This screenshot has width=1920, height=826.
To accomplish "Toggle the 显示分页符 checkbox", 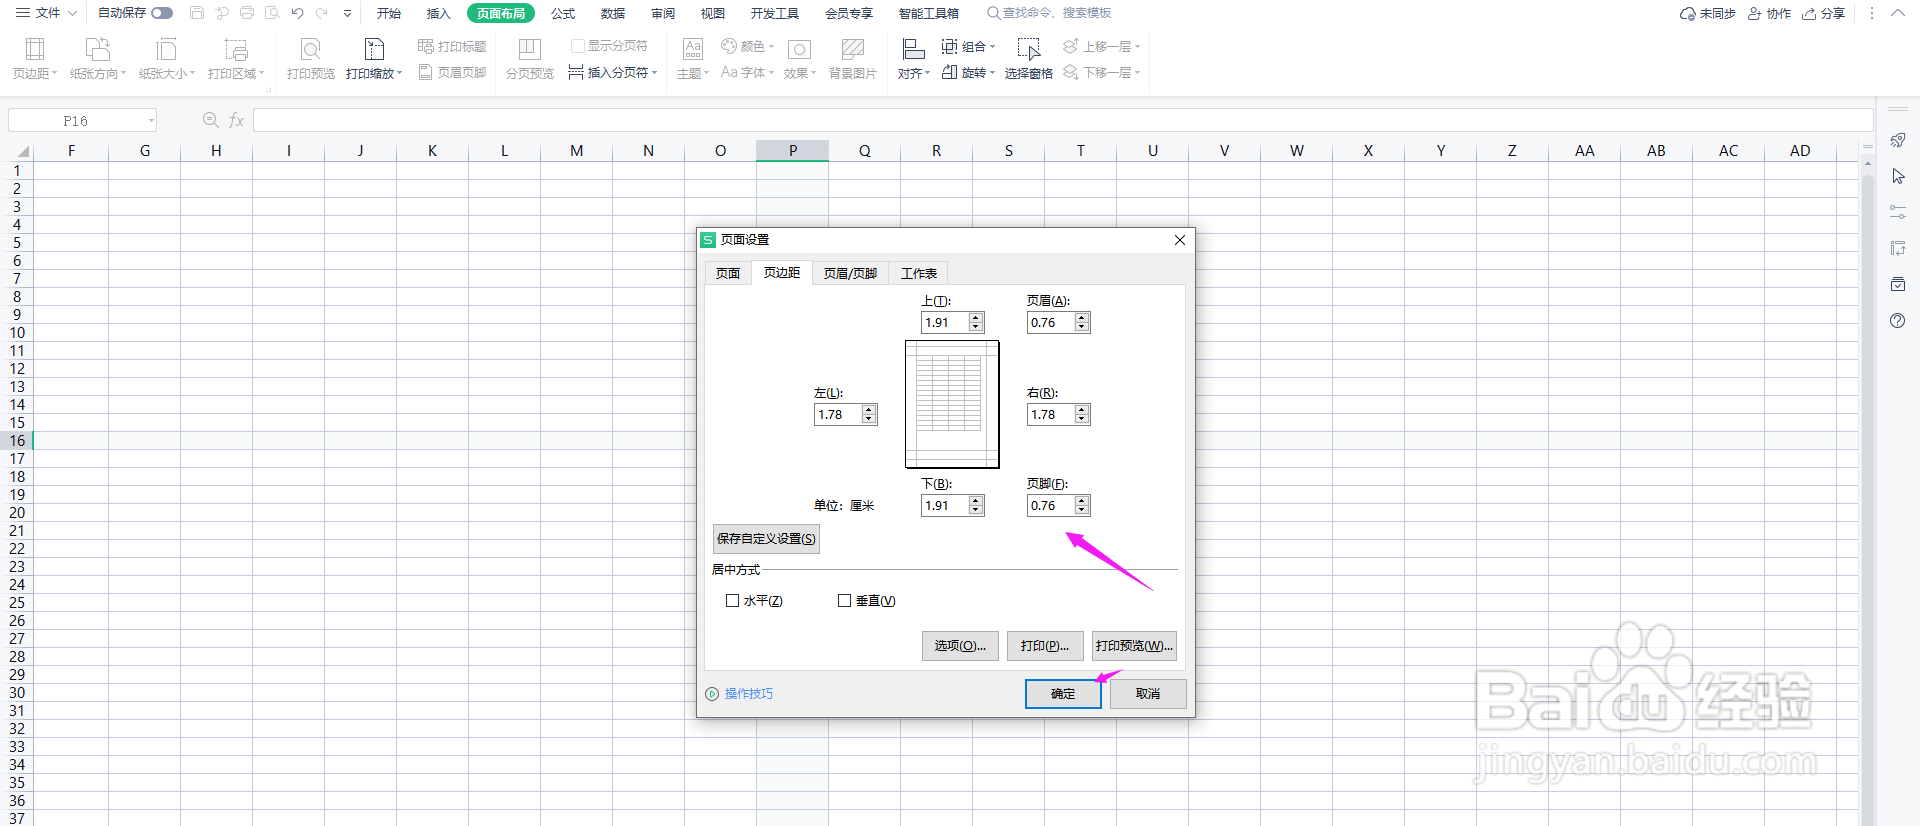I will [577, 46].
